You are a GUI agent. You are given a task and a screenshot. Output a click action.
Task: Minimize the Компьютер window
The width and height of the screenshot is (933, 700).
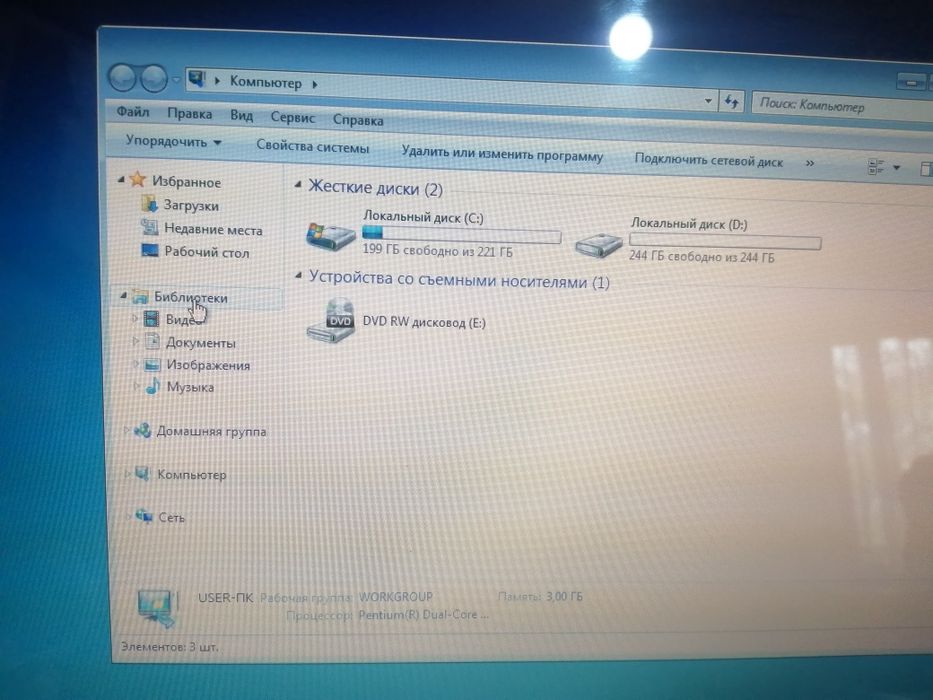(910, 82)
